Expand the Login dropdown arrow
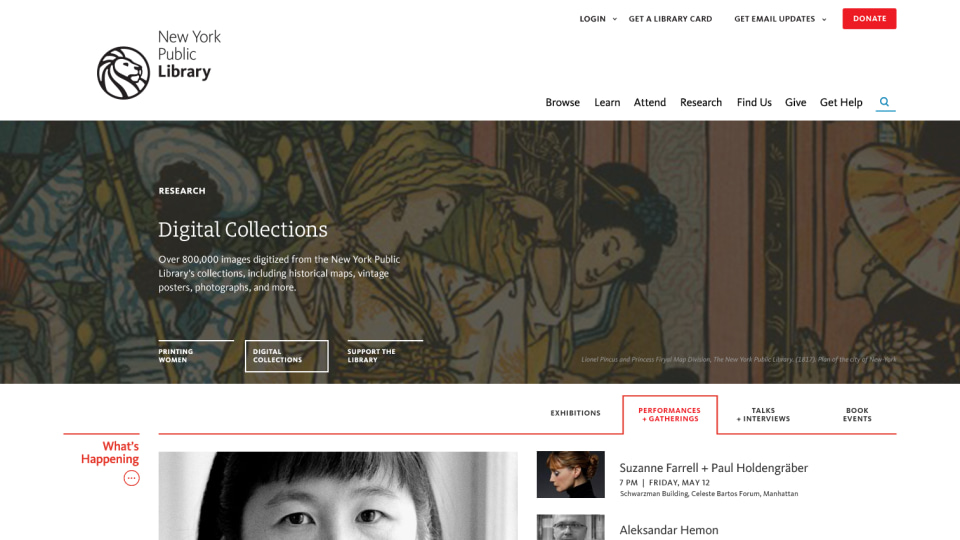 coord(615,19)
